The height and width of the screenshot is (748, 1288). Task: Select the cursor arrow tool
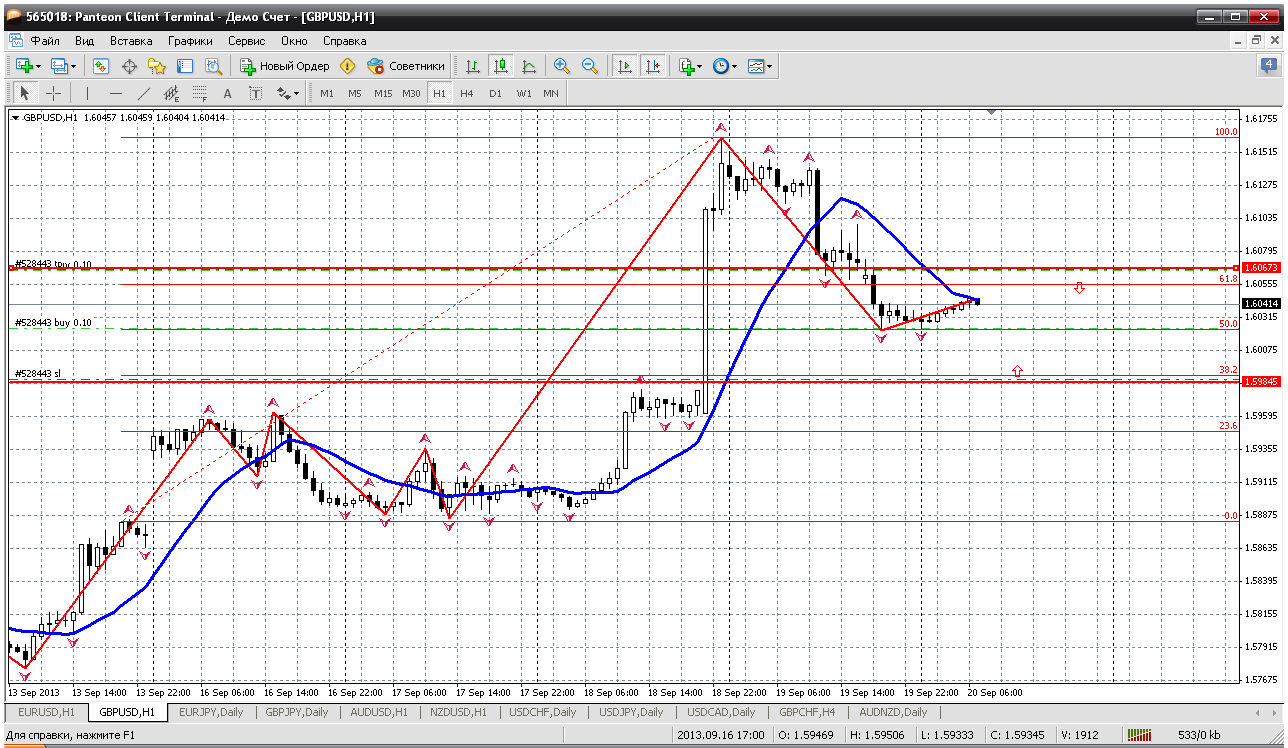[26, 93]
